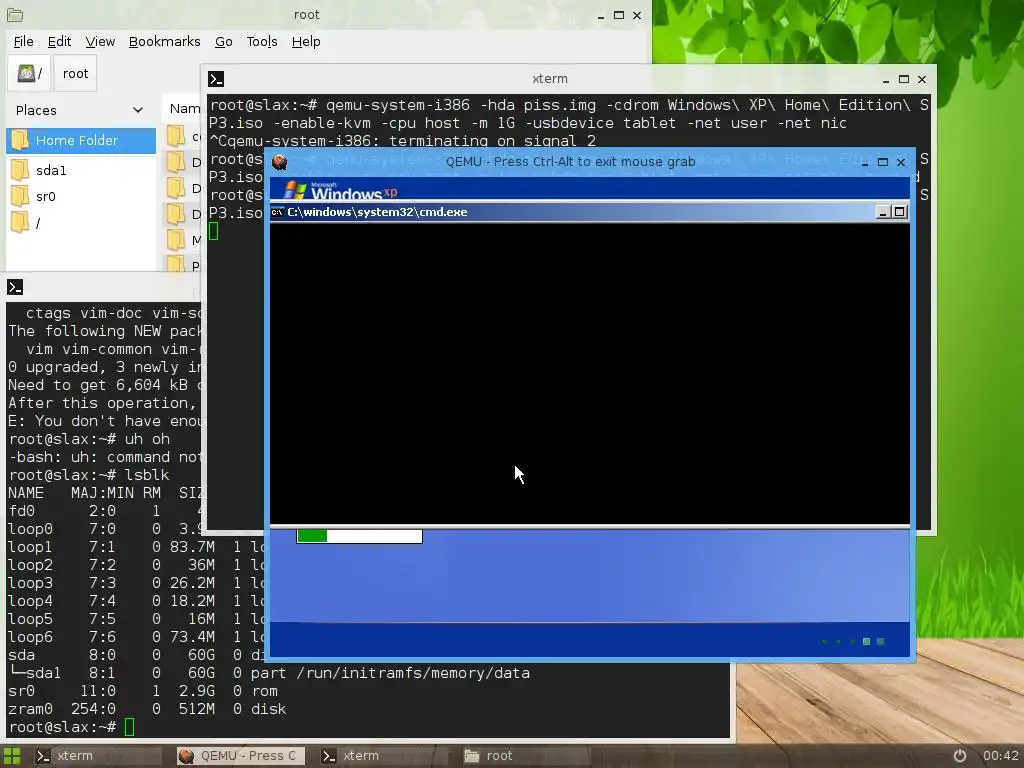Open the File menu in file manager
Screen dimensions: 1024x768
(x=24, y=42)
